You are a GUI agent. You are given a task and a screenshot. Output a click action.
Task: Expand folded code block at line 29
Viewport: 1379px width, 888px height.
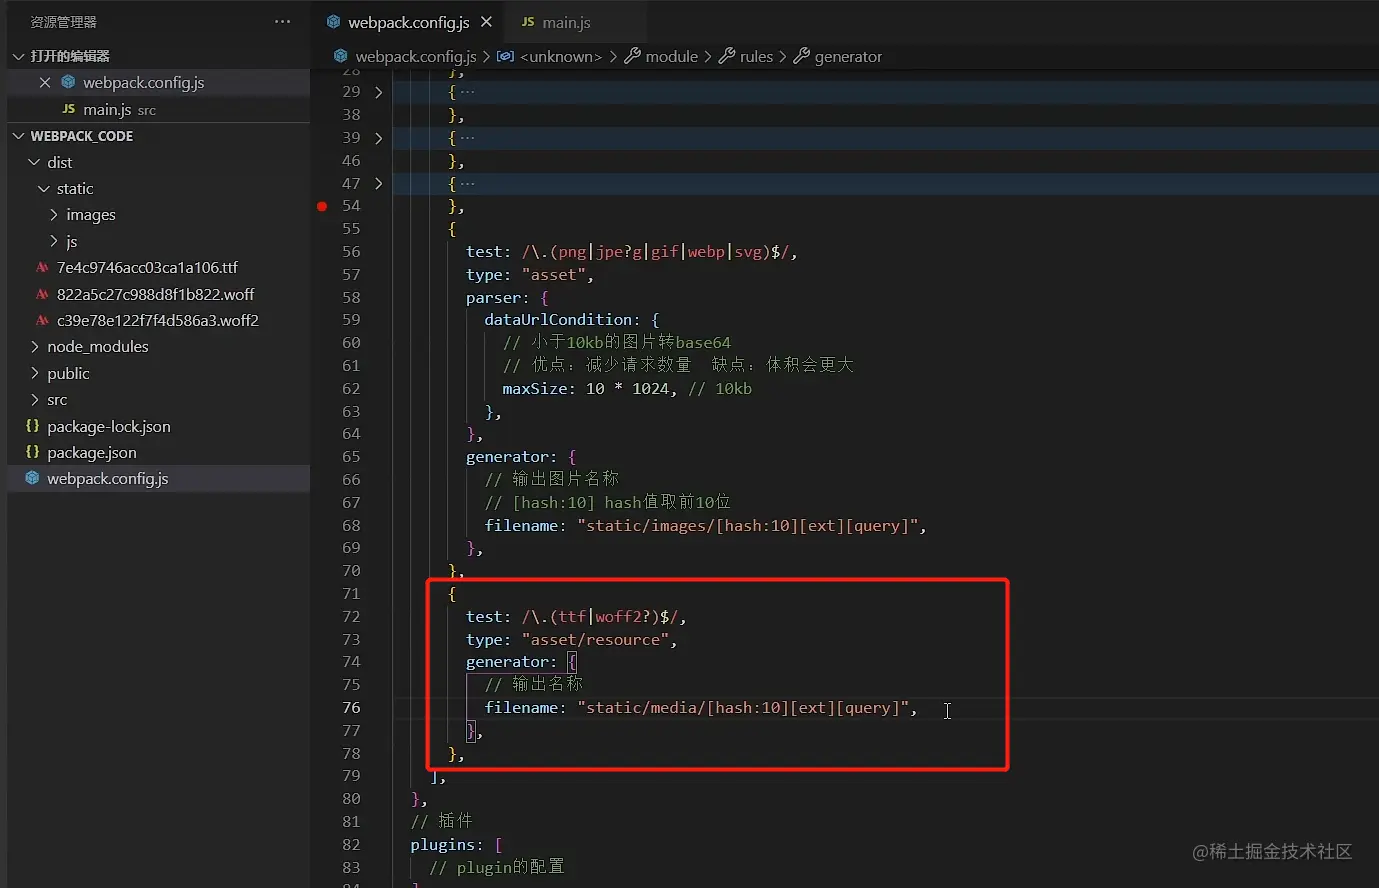[x=378, y=92]
